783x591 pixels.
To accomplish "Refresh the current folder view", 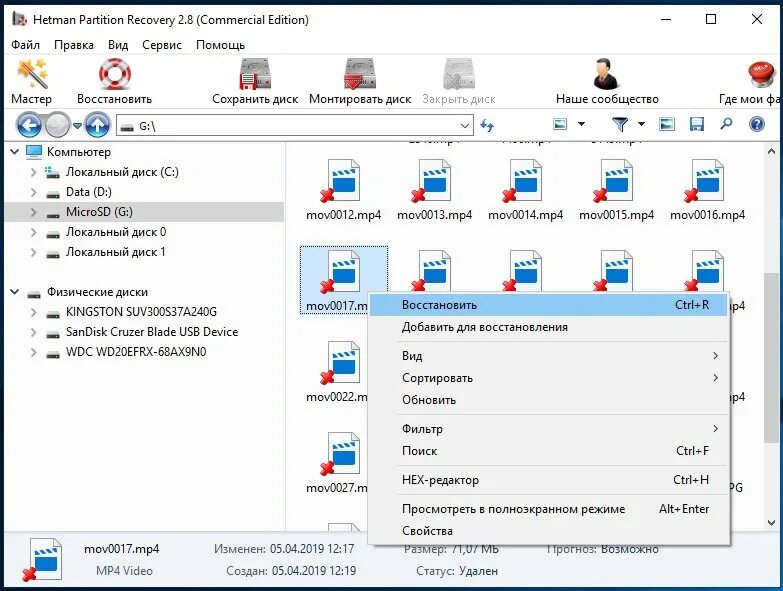I will point(487,125).
